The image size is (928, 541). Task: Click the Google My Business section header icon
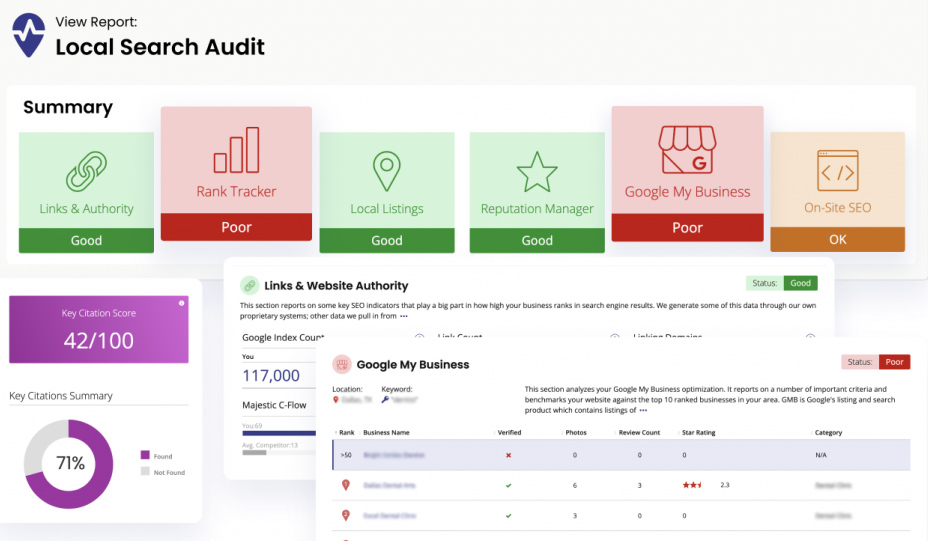pos(342,365)
